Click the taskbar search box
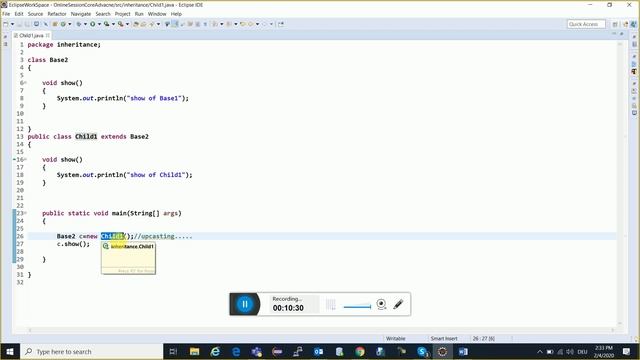640x360 pixels. 91,351
